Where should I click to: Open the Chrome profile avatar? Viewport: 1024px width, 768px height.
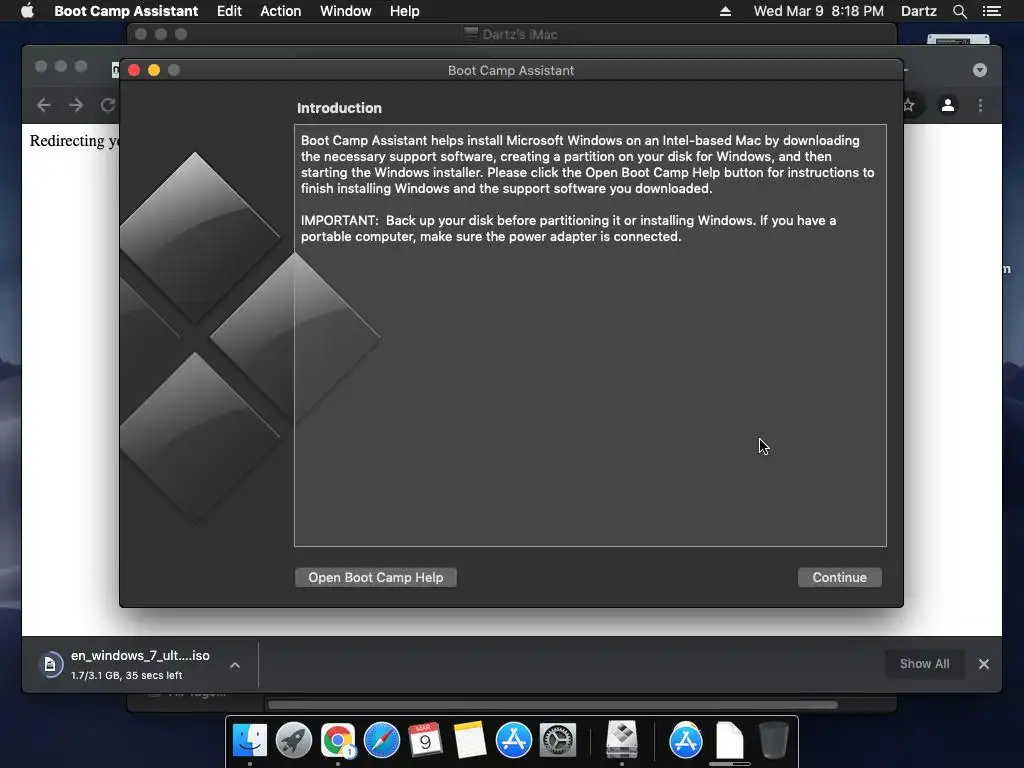(948, 105)
